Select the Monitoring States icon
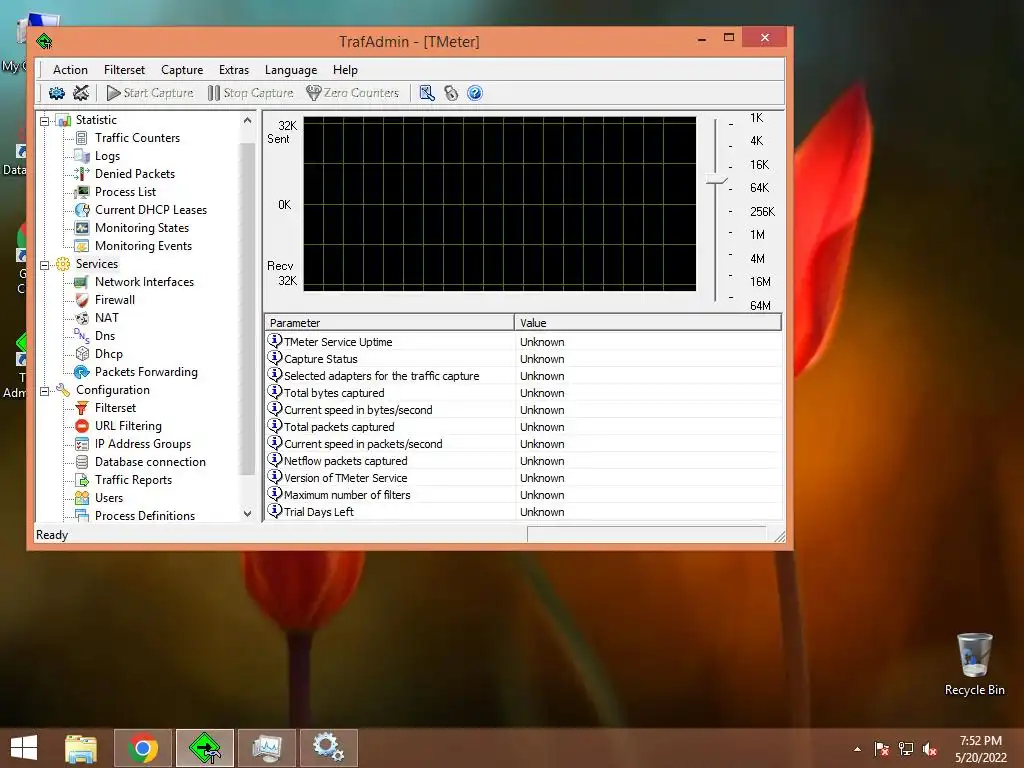Viewport: 1024px width, 768px height. (x=82, y=228)
